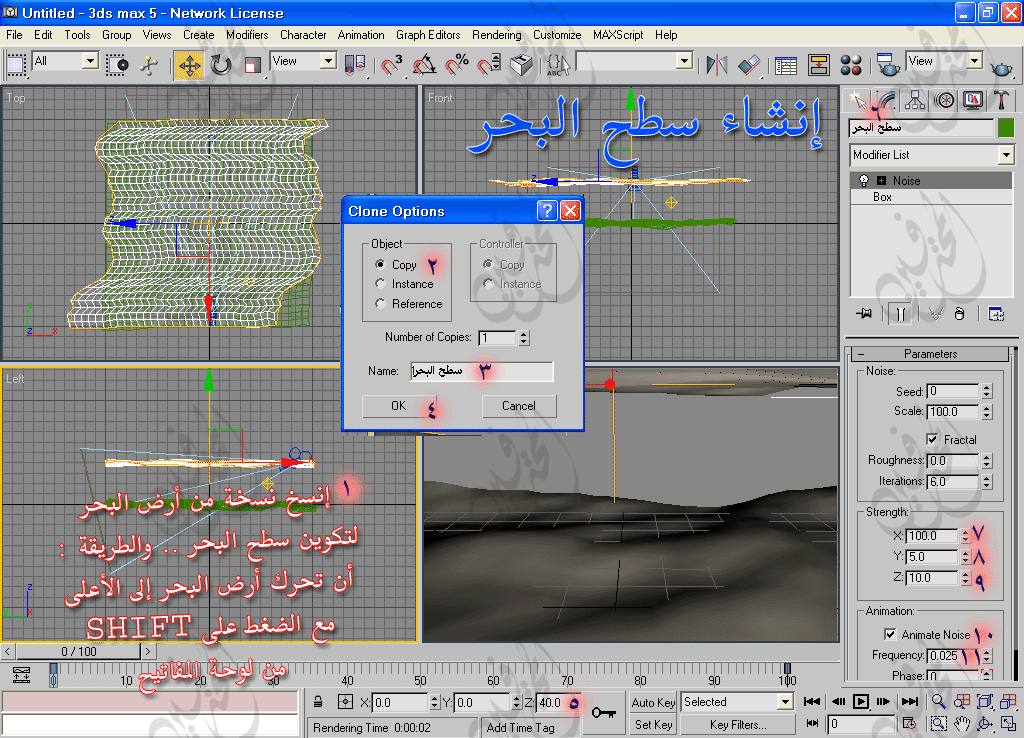The image size is (1024, 738).
Task: Open the Selected key filter dropdown
Action: click(785, 702)
